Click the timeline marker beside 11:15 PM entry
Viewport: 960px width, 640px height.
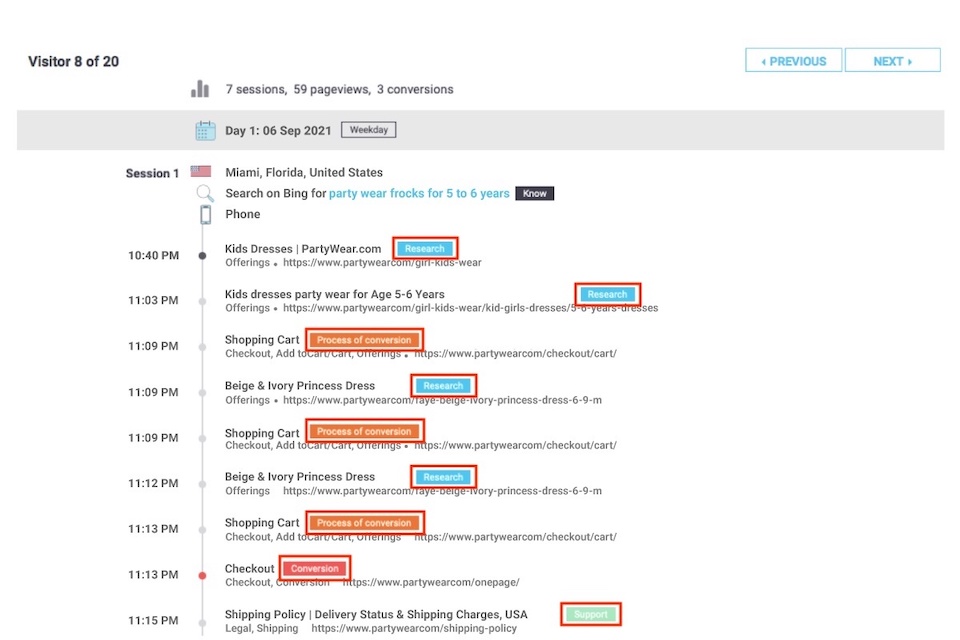click(203, 621)
